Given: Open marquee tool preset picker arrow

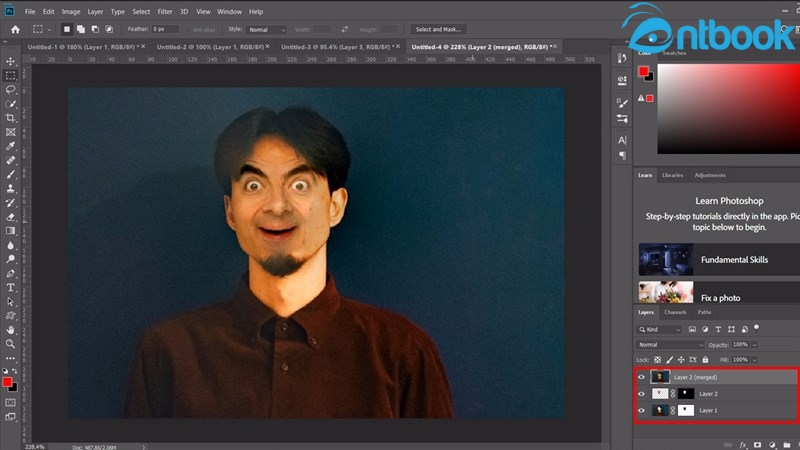Looking at the screenshot, I should 49,30.
